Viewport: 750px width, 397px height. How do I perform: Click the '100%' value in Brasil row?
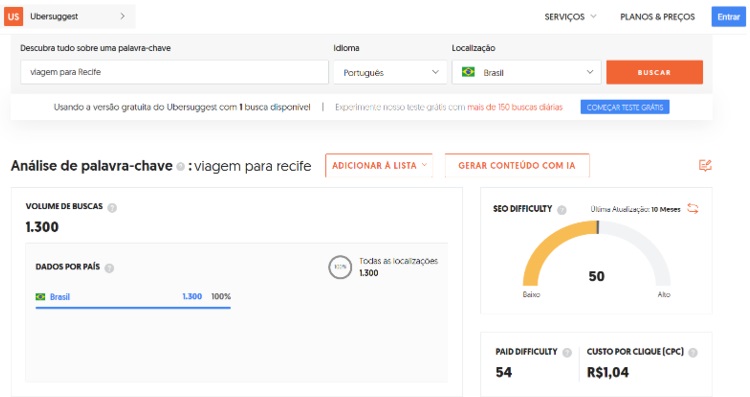221,297
